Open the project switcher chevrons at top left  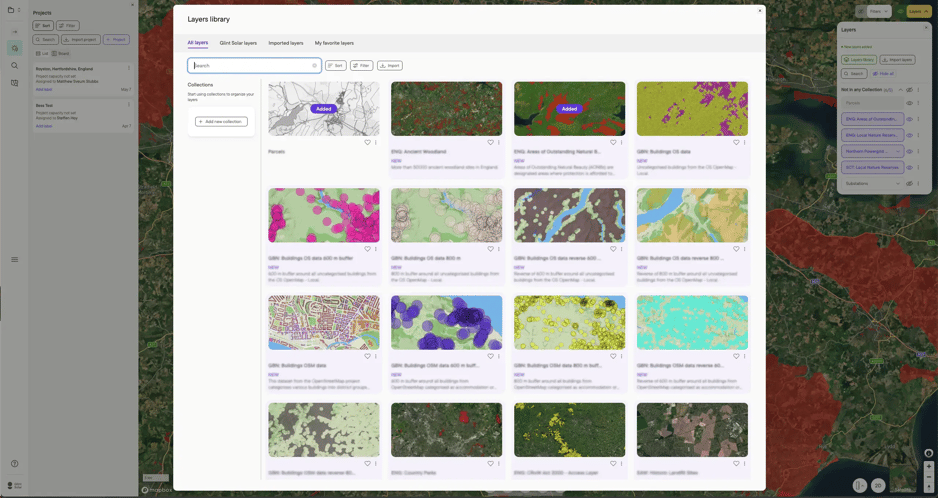[19, 10]
